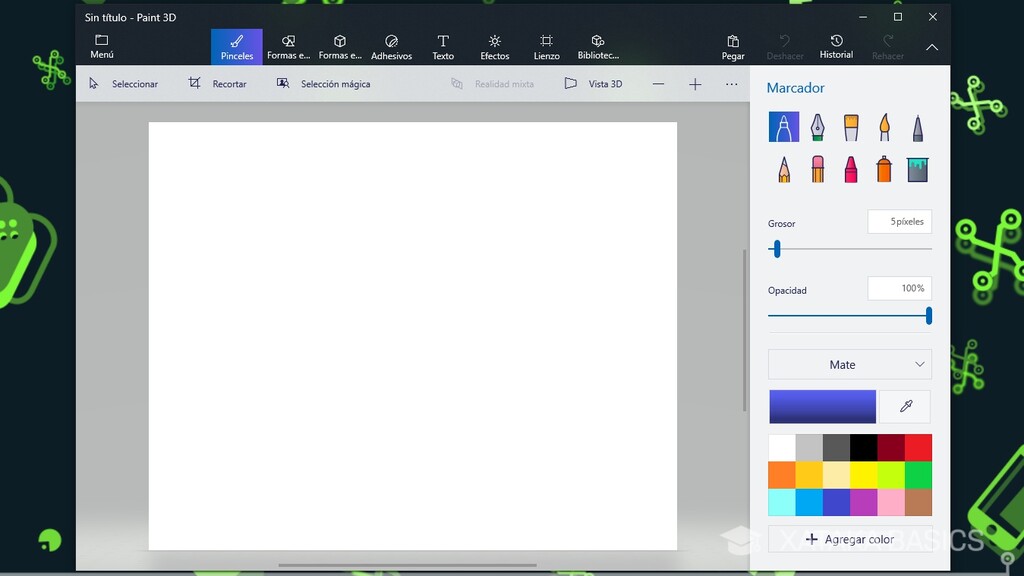Switch to the Adhesivos tab
Screen dimensions: 1024x576
pos(391,46)
